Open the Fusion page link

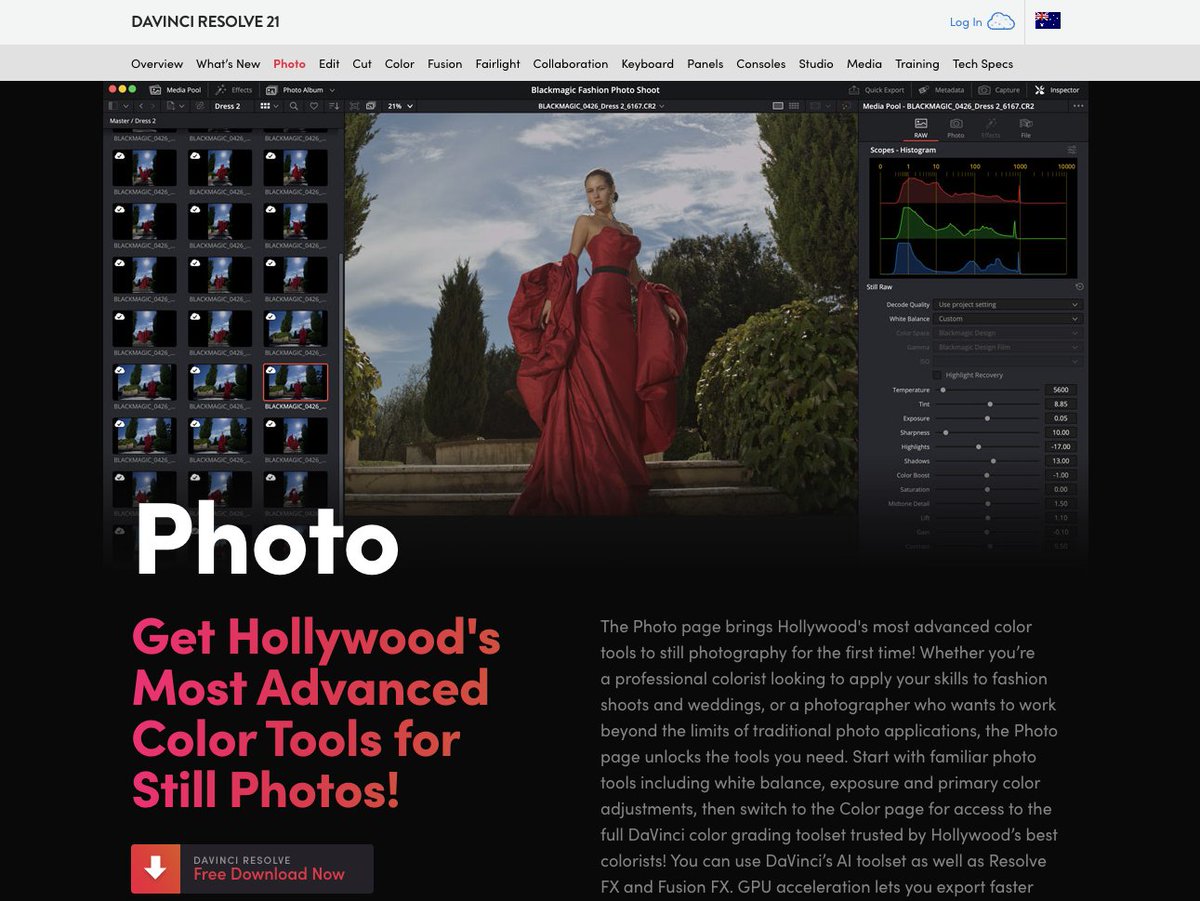click(445, 64)
